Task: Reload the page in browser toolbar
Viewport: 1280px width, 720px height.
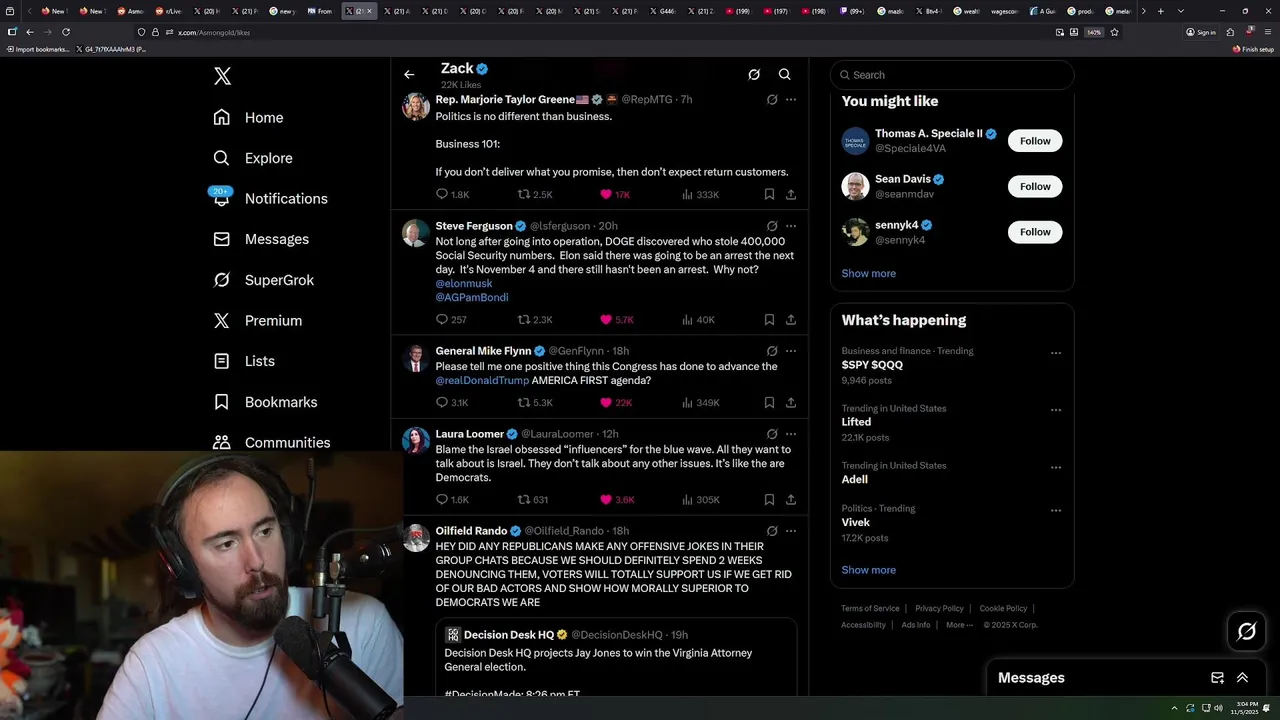Action: click(x=66, y=32)
